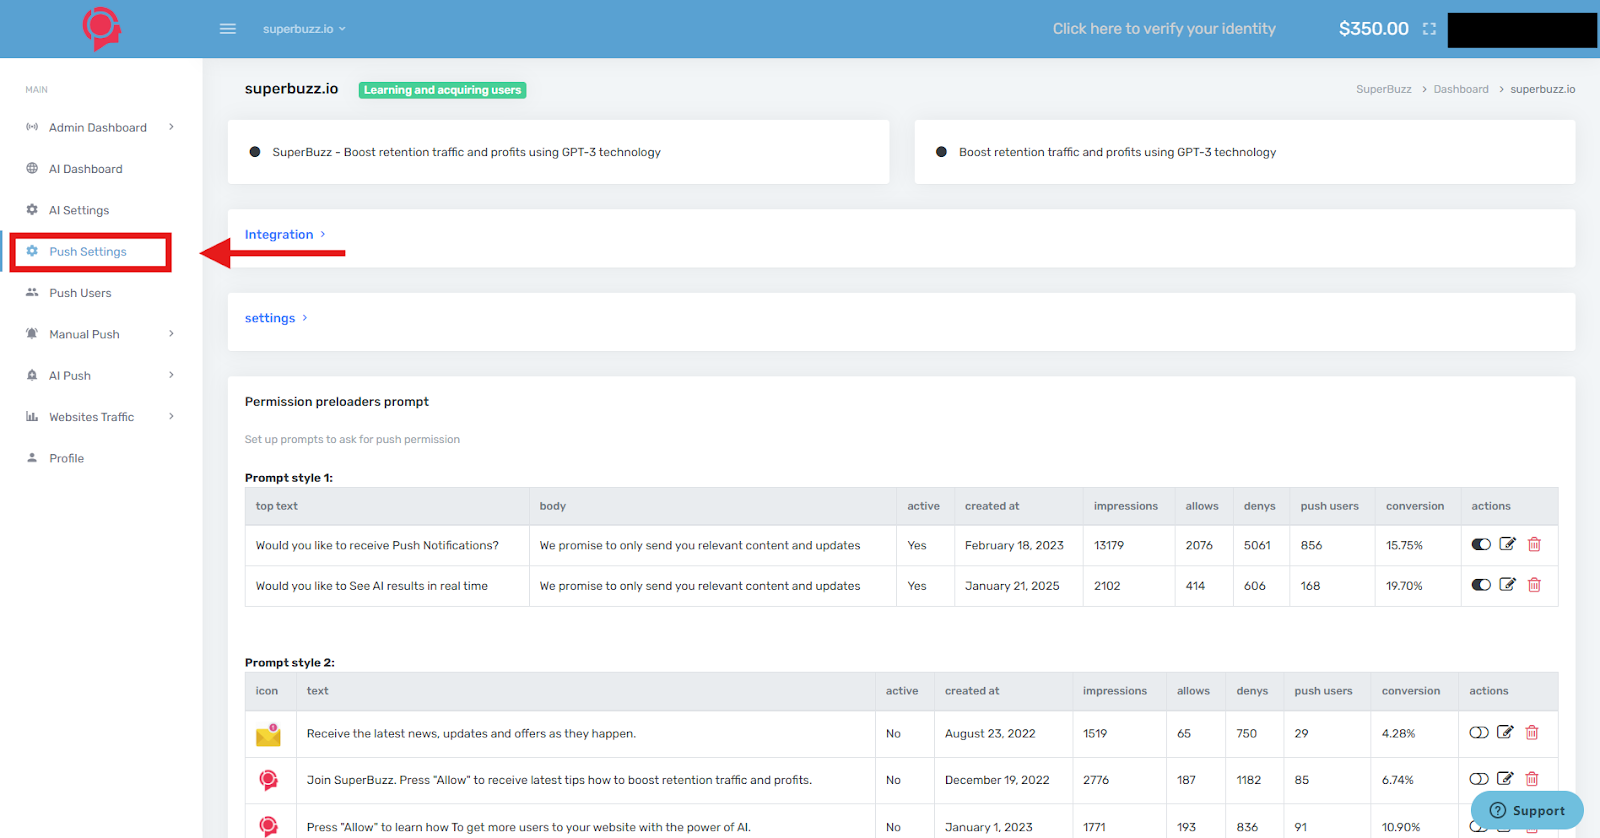Screen dimensions: 1600x838
Task: Click the $350.00 balance
Action: point(1373,29)
